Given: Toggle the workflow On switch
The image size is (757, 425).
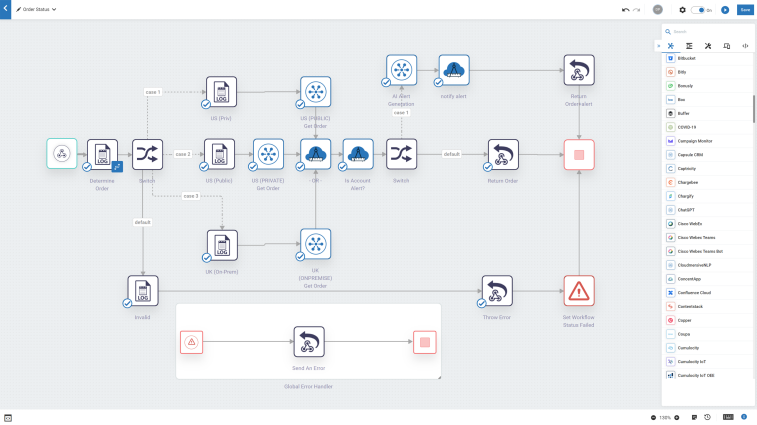Looking at the screenshot, I should [x=699, y=10].
